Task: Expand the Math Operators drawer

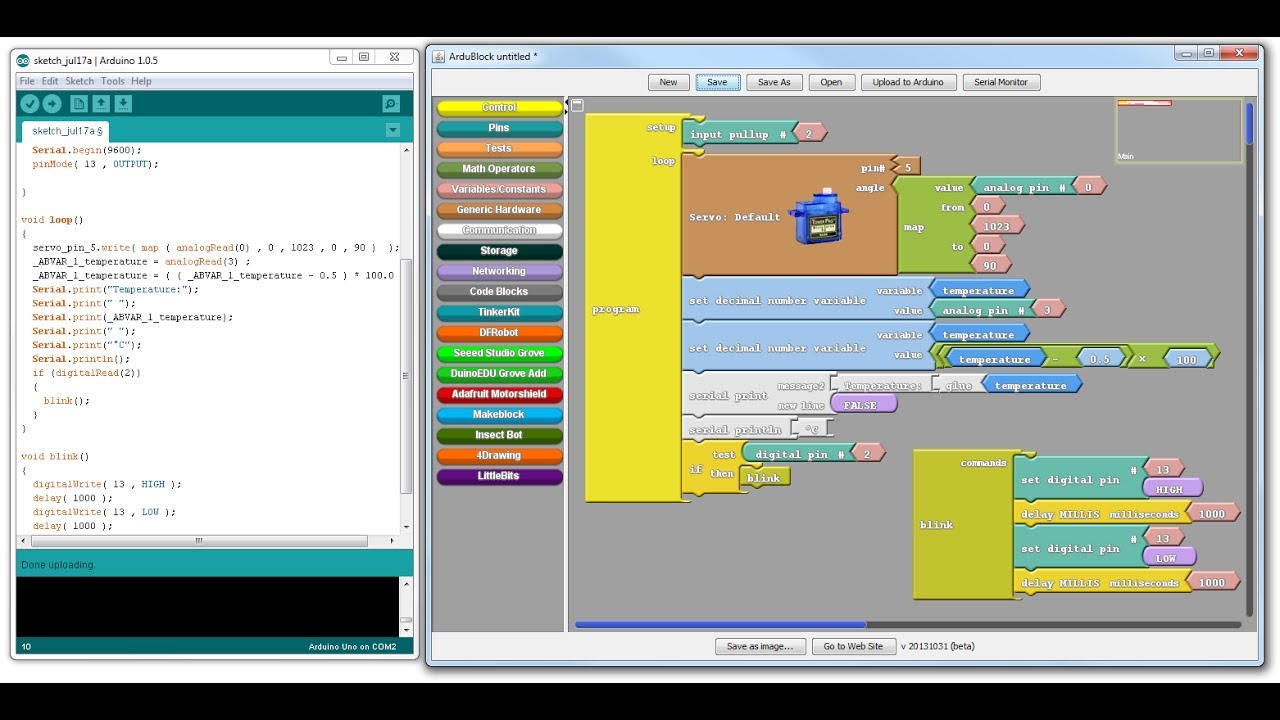Action: tap(499, 169)
